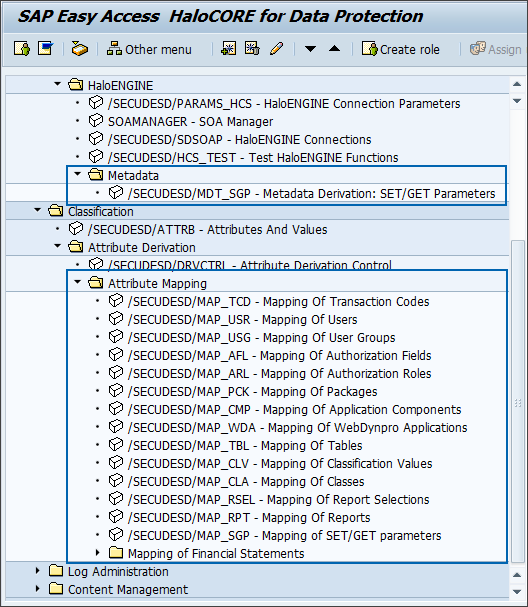Click the Delete Favorites icon
The height and width of the screenshot is (607, 528).
coord(252,49)
